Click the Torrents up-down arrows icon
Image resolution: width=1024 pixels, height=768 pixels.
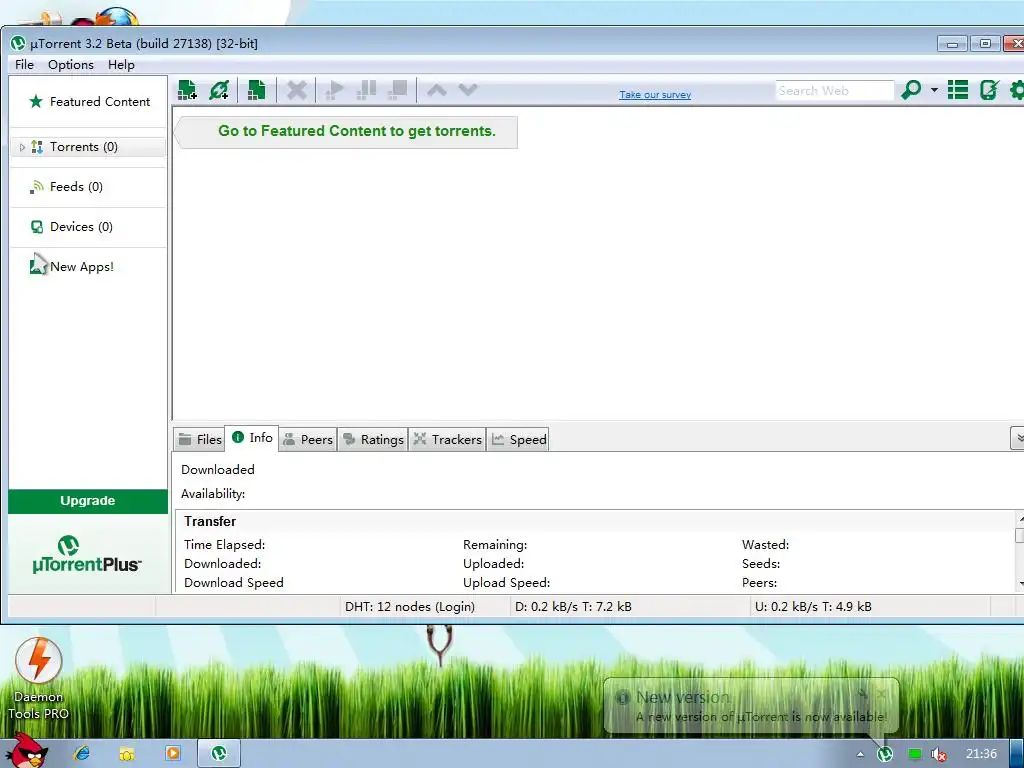click(37, 147)
